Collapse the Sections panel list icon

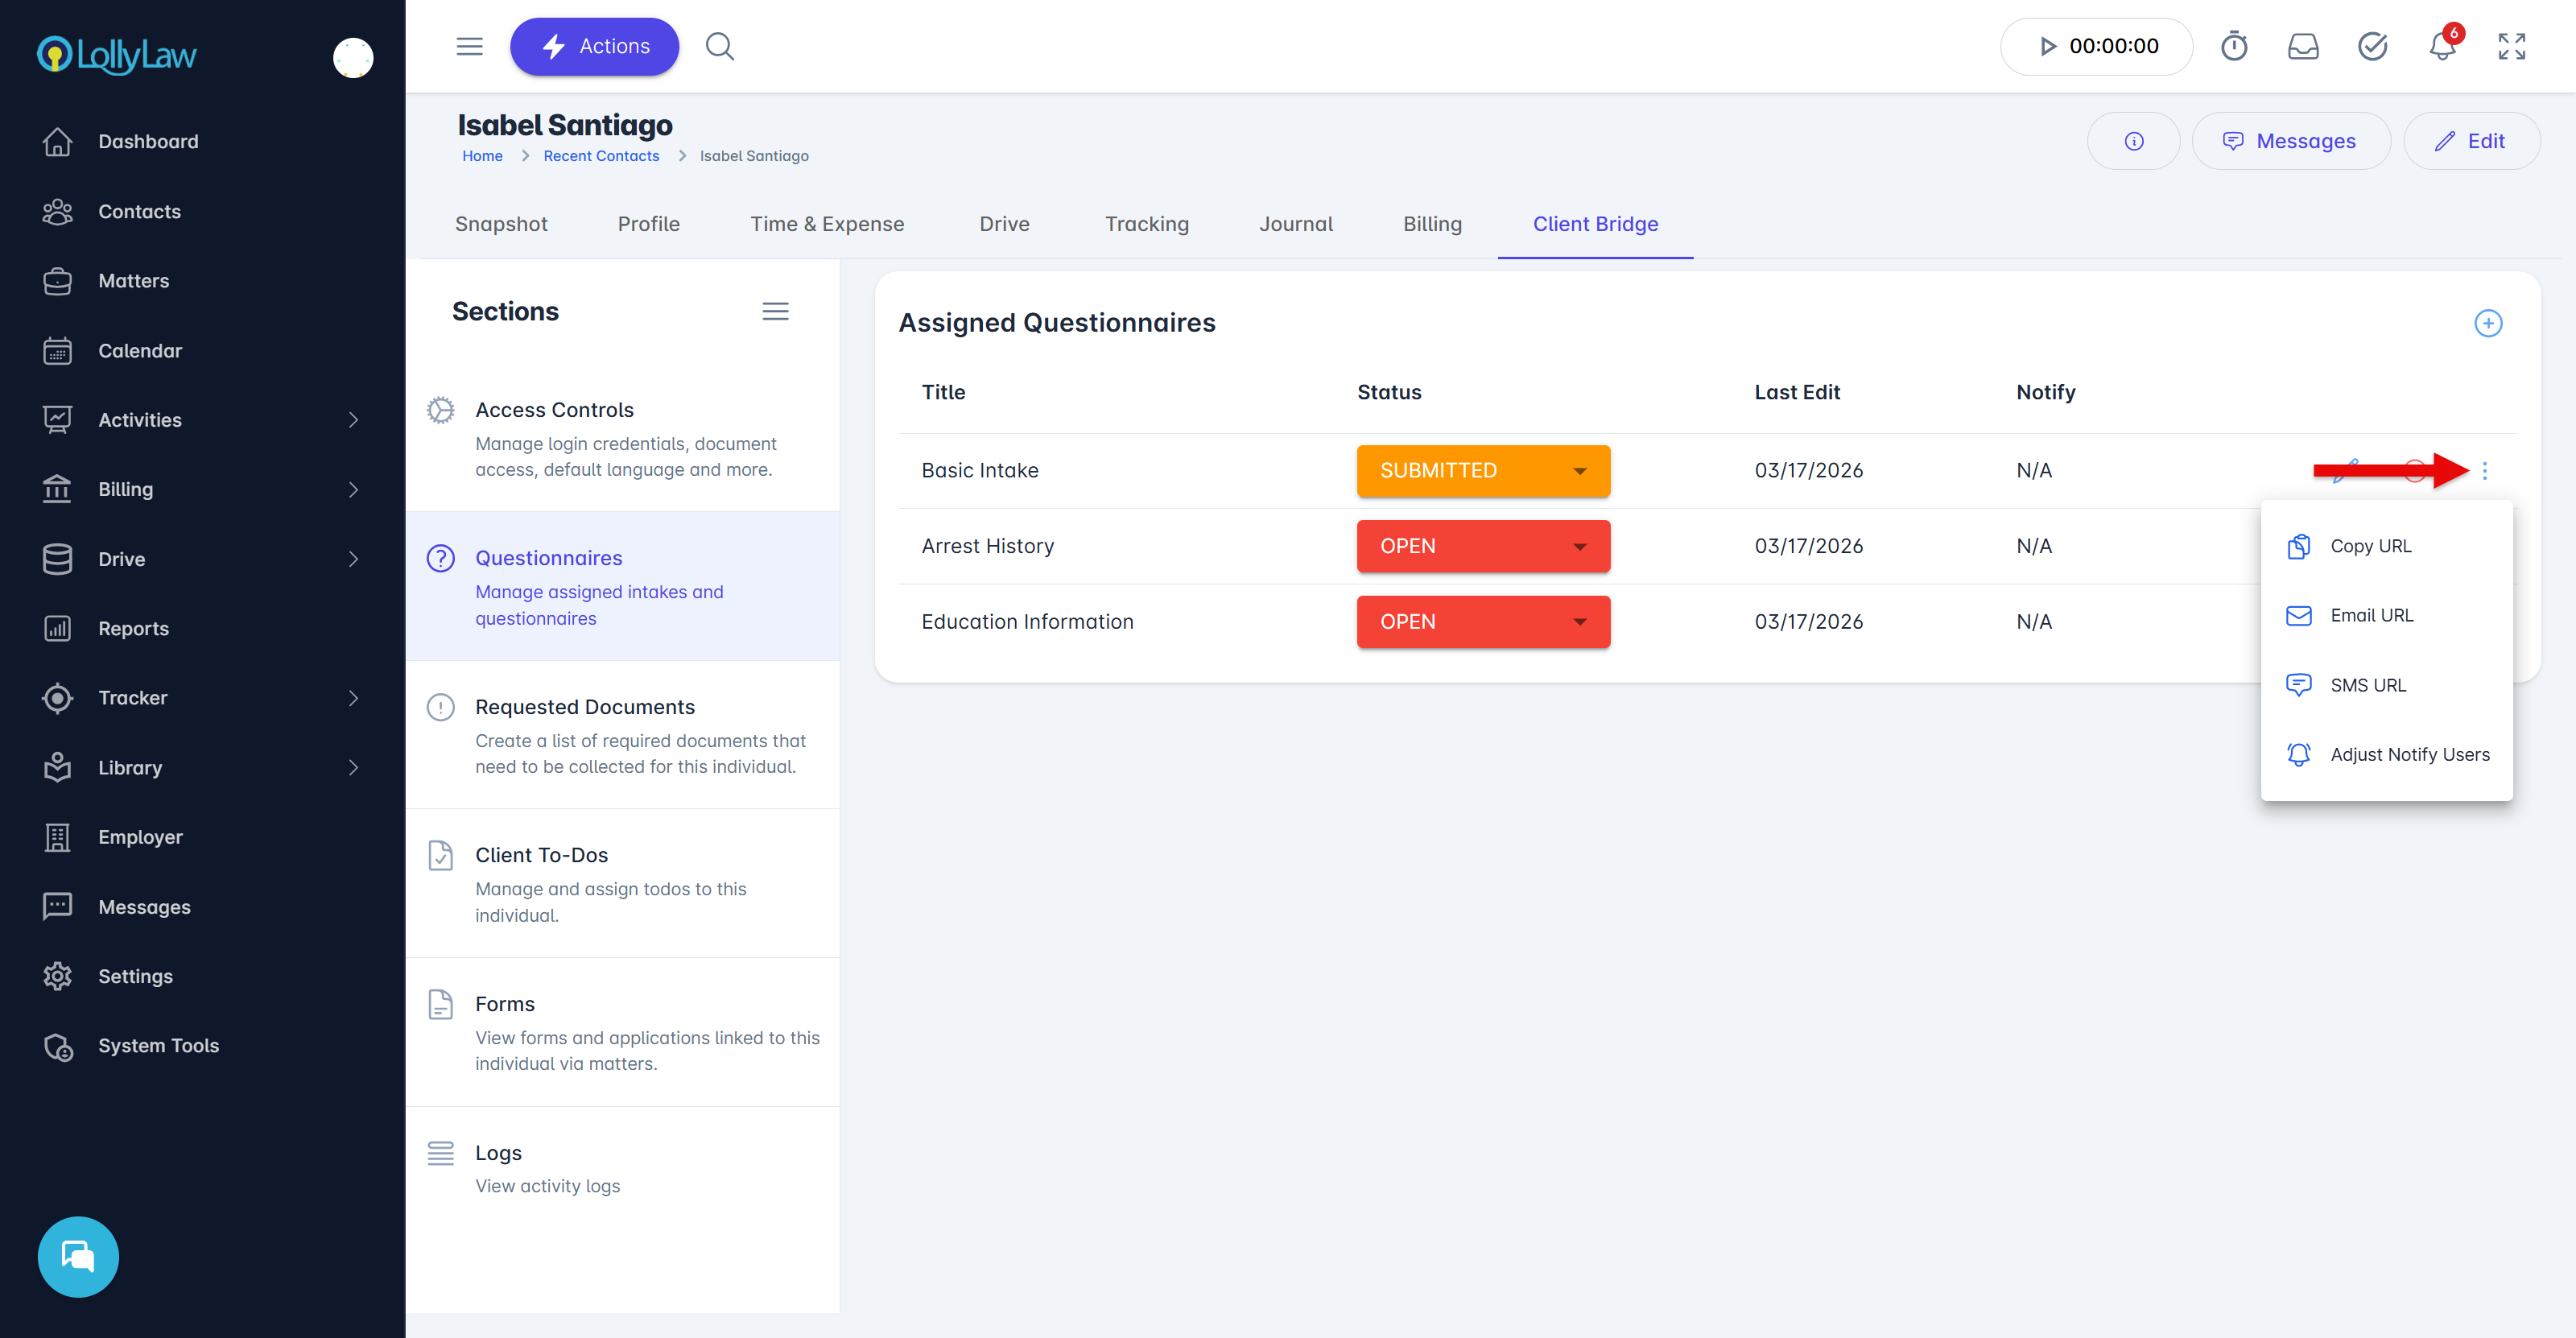tap(775, 311)
